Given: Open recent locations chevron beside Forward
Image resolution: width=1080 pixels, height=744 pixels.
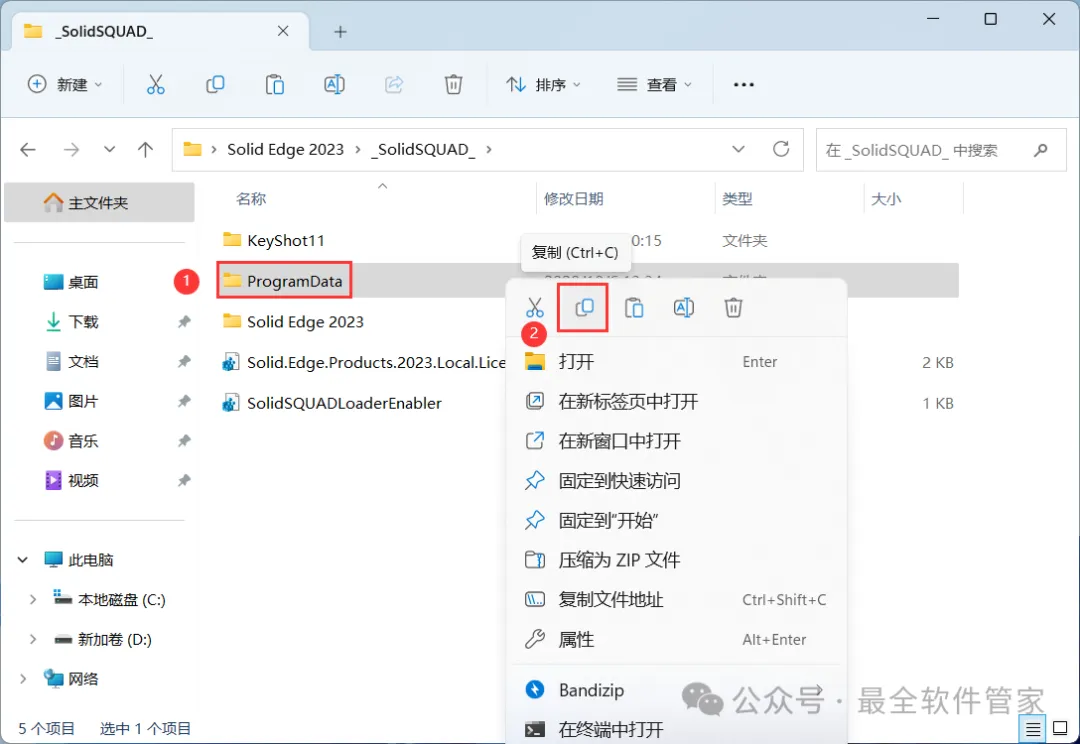Looking at the screenshot, I should click(x=109, y=149).
